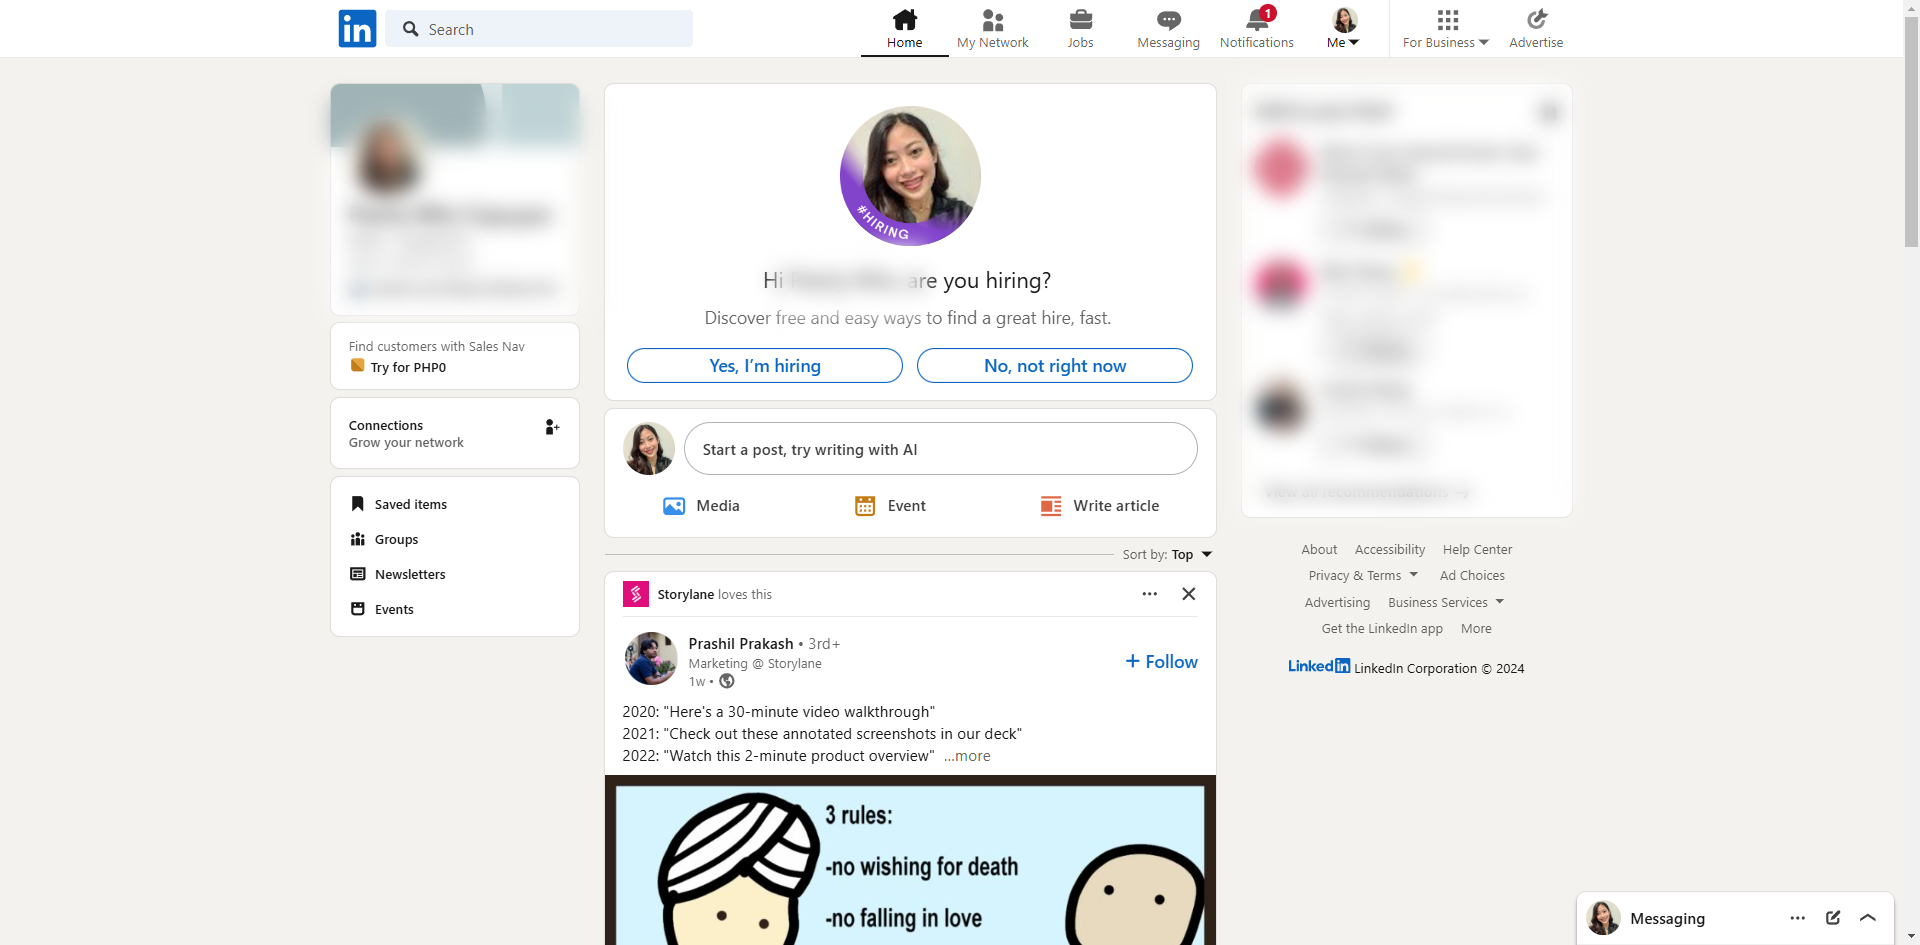This screenshot has width=1920, height=945.
Task: Expand the Messaging panel chevron
Action: click(x=1868, y=918)
